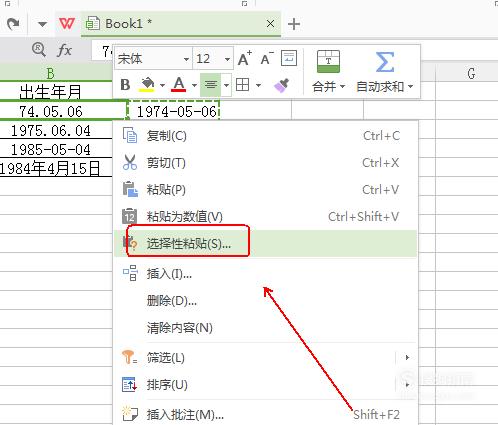Click the zoom magnifier icon beside fx
The width and height of the screenshot is (498, 425).
click(39, 50)
